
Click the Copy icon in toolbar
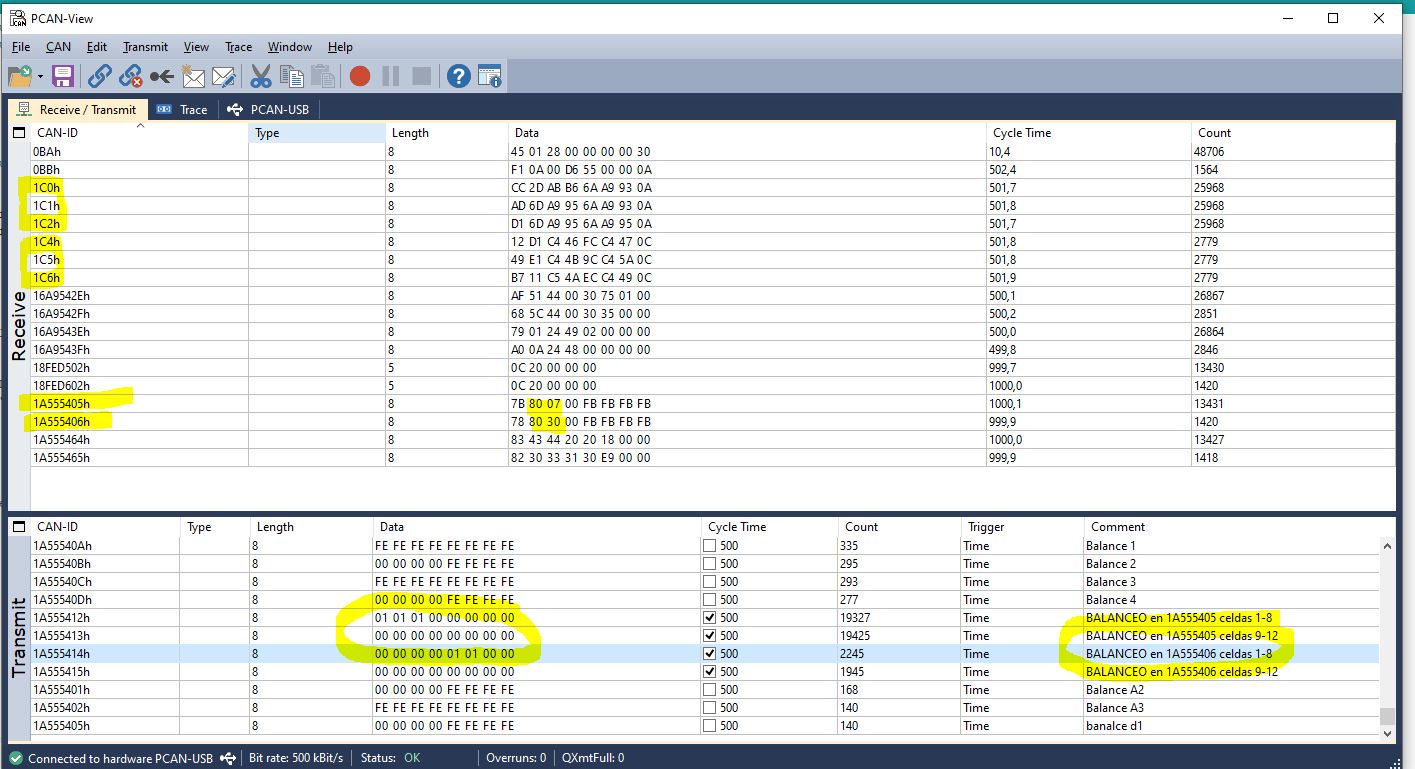(291, 76)
